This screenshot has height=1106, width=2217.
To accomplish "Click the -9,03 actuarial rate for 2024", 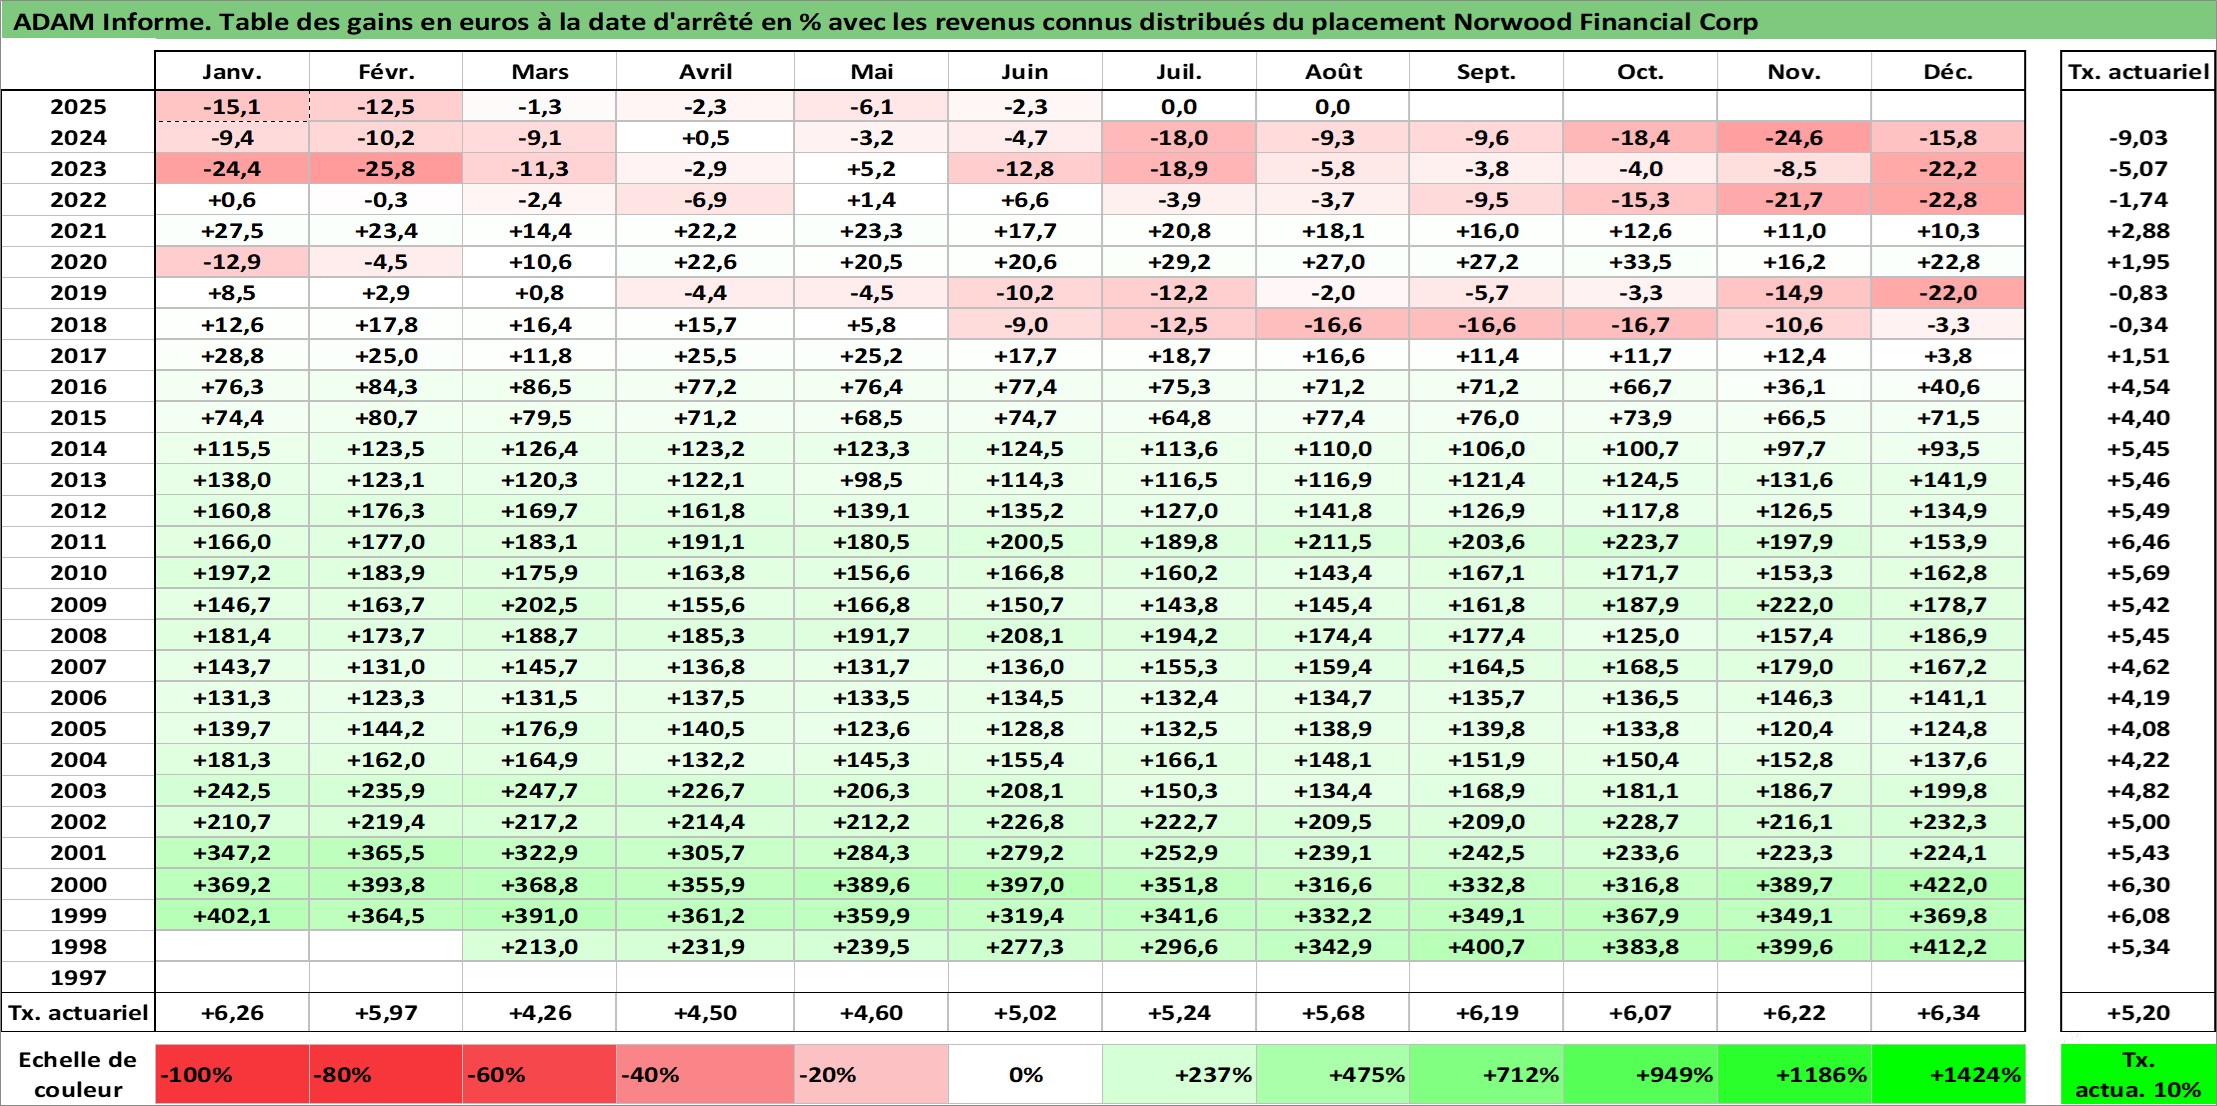I will 2138,138.
